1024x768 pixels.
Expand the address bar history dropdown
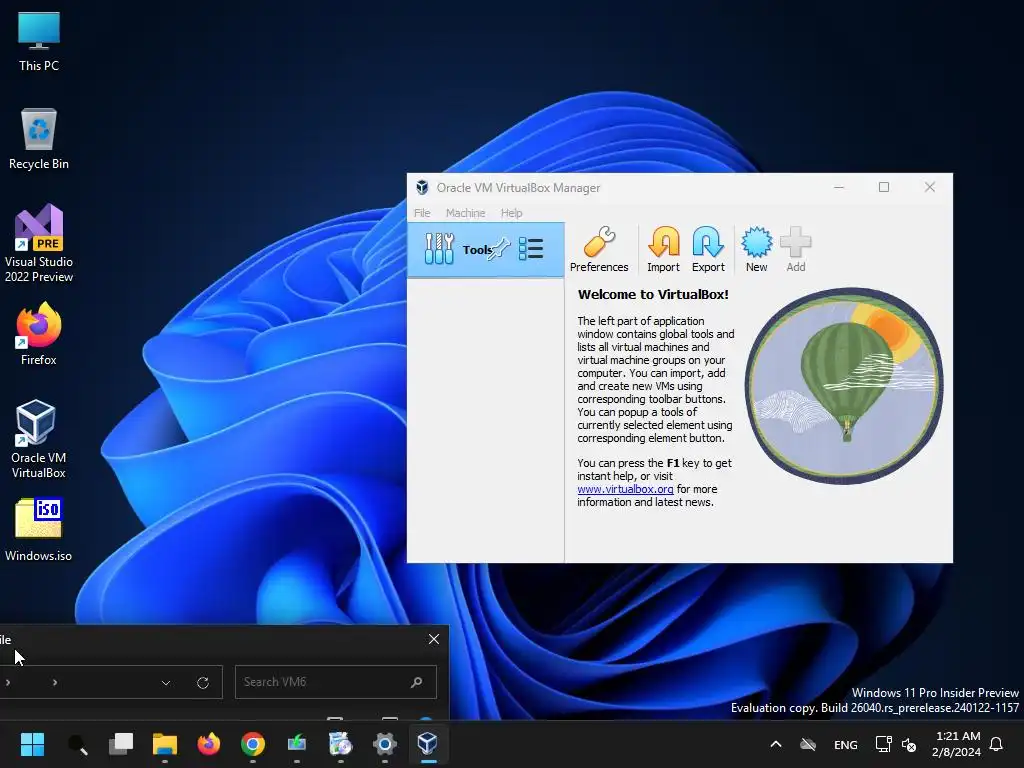click(x=166, y=682)
